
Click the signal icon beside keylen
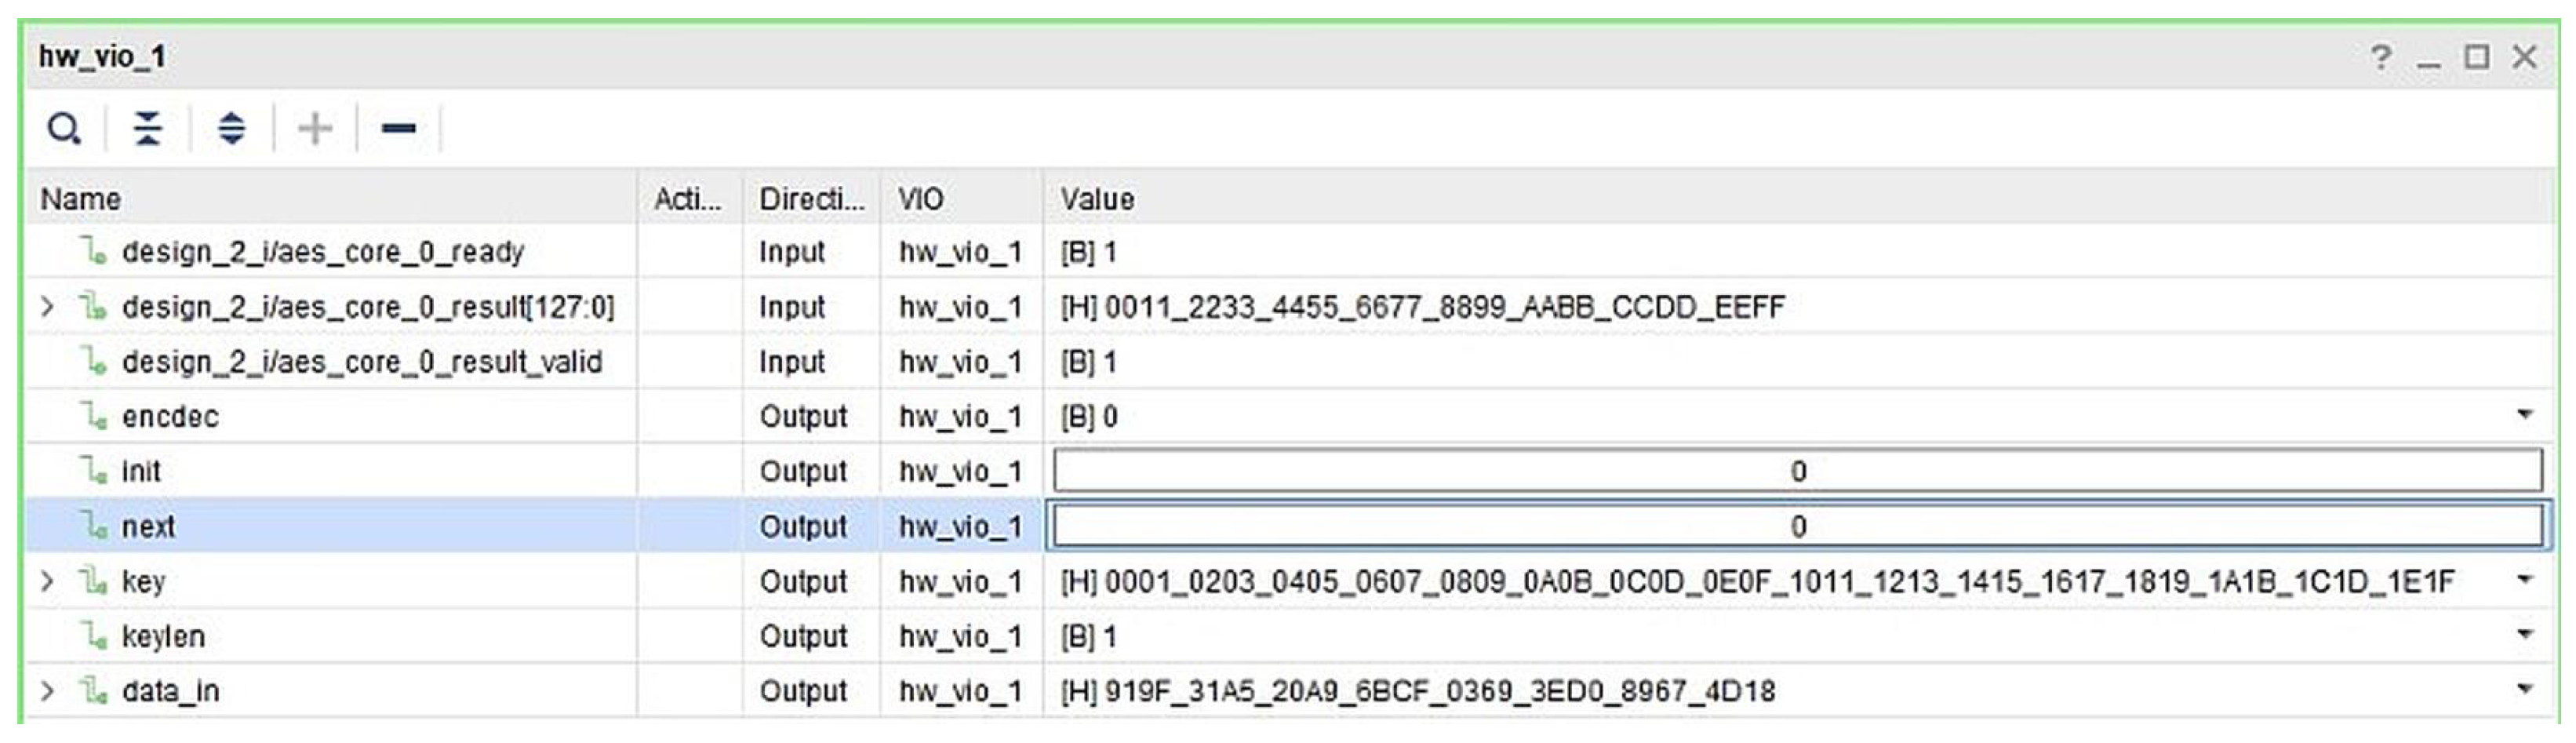click(x=94, y=636)
